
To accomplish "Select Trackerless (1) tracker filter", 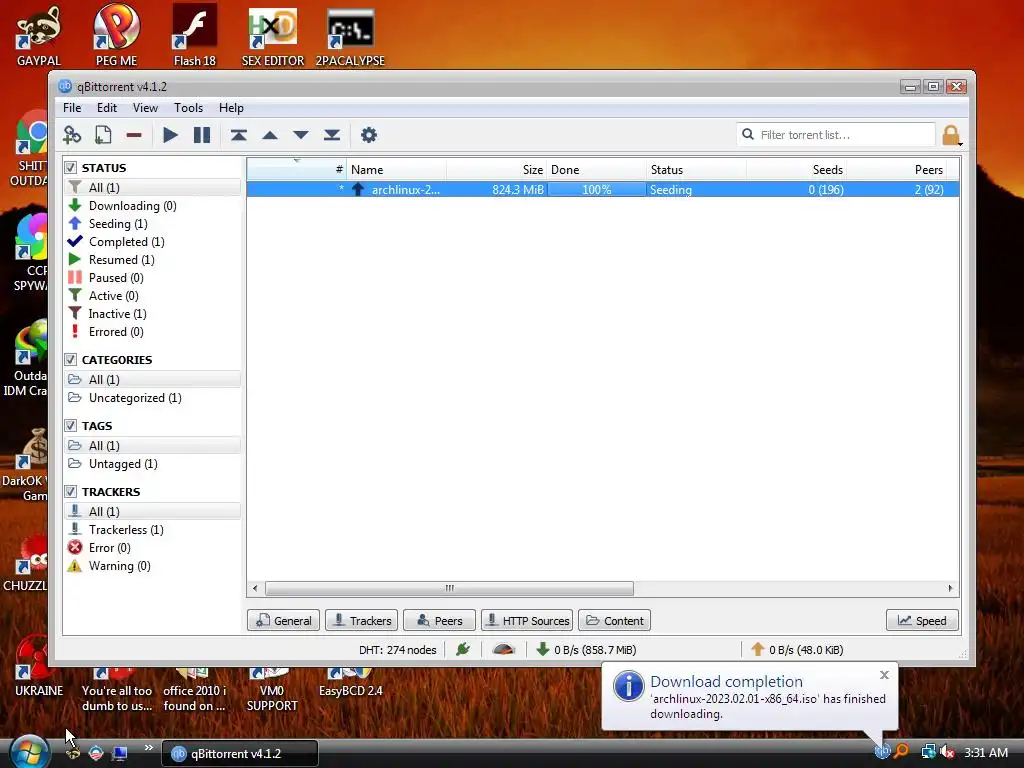I will [x=126, y=530].
